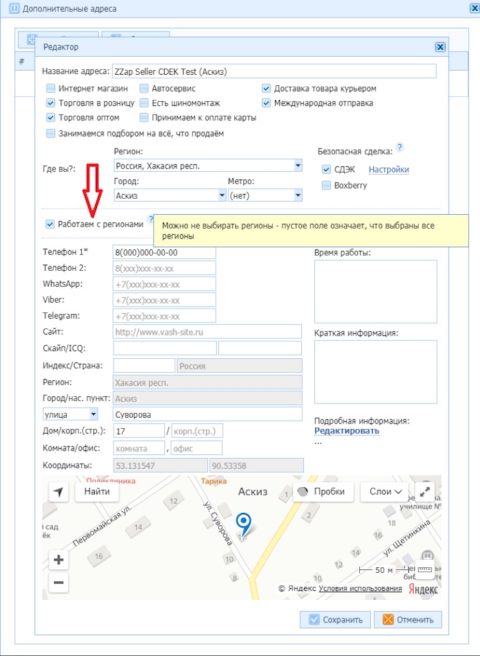Open the Метро dropdown

tap(298, 195)
